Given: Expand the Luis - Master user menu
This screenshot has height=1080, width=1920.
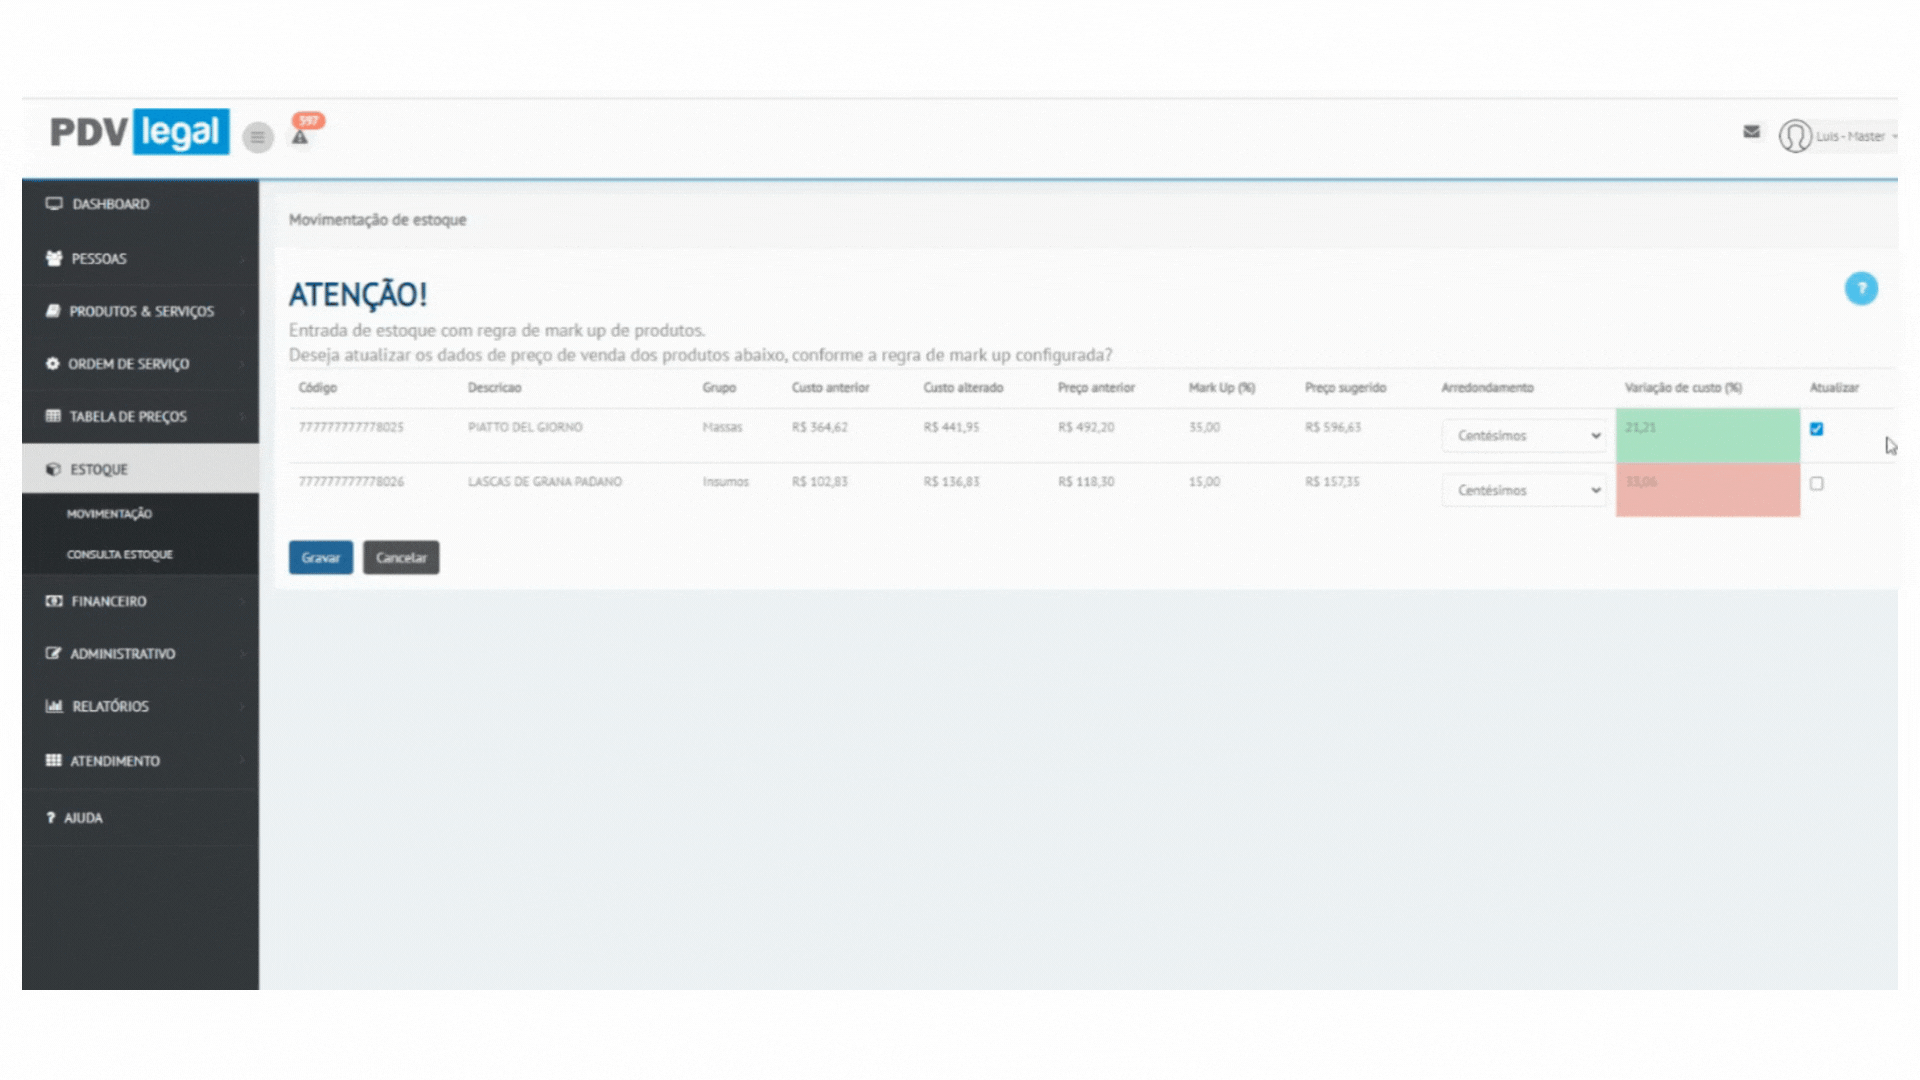Looking at the screenshot, I should point(1855,136).
